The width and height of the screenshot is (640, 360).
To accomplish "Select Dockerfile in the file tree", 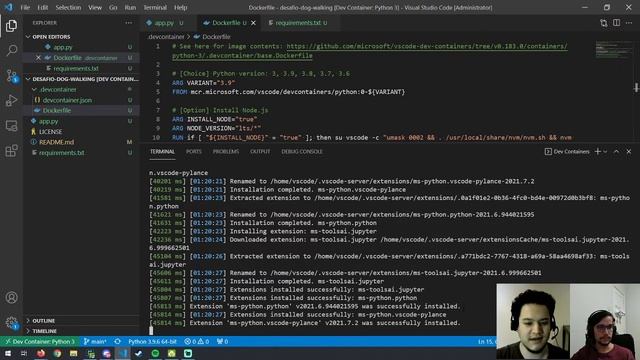I will tap(81, 111).
